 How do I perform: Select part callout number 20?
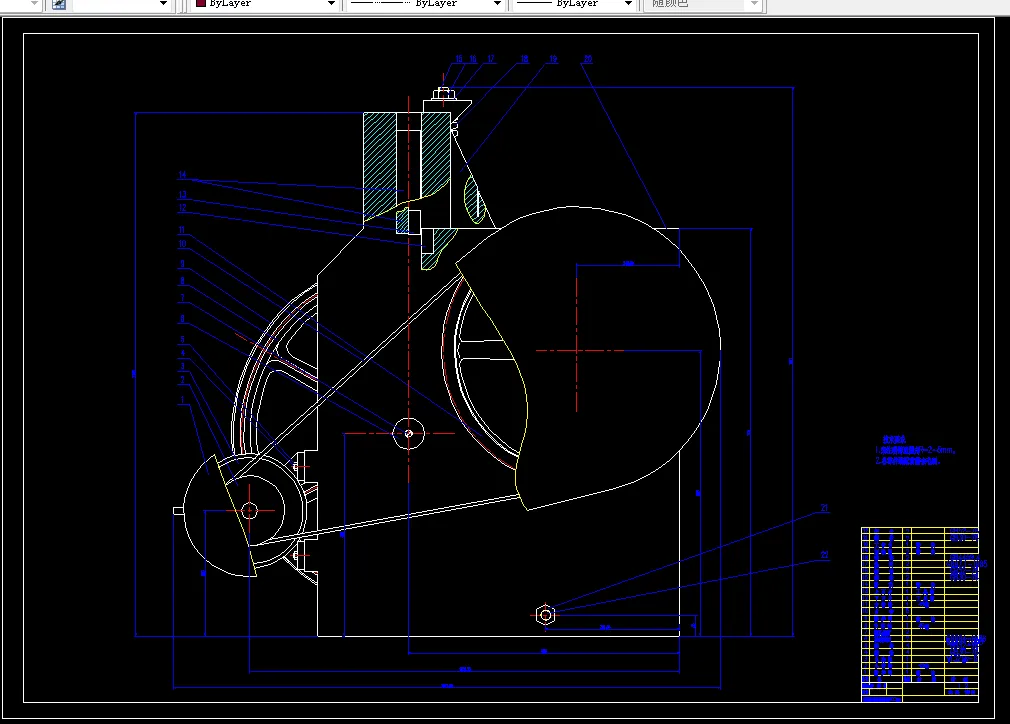587,59
